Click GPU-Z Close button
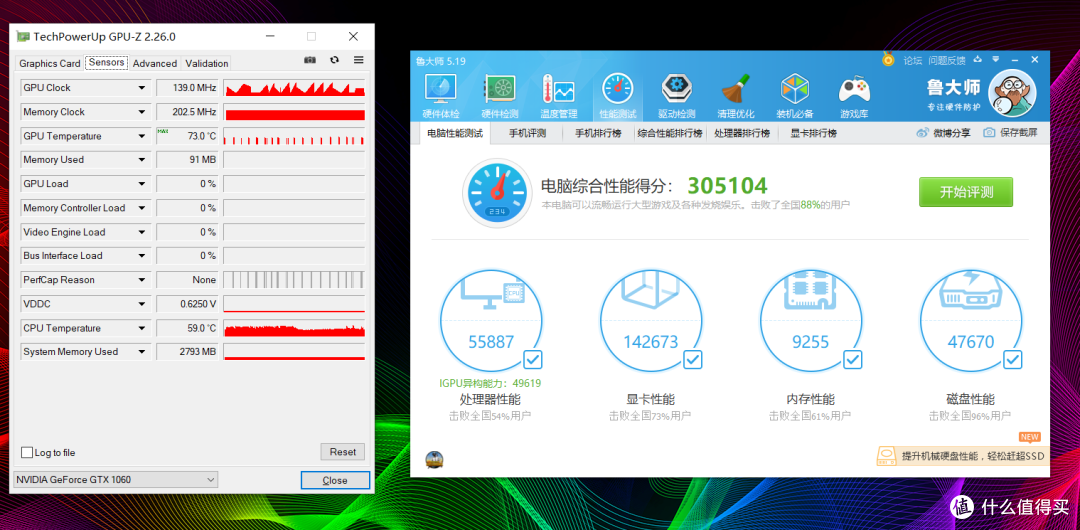The height and width of the screenshot is (530, 1080). coord(335,480)
